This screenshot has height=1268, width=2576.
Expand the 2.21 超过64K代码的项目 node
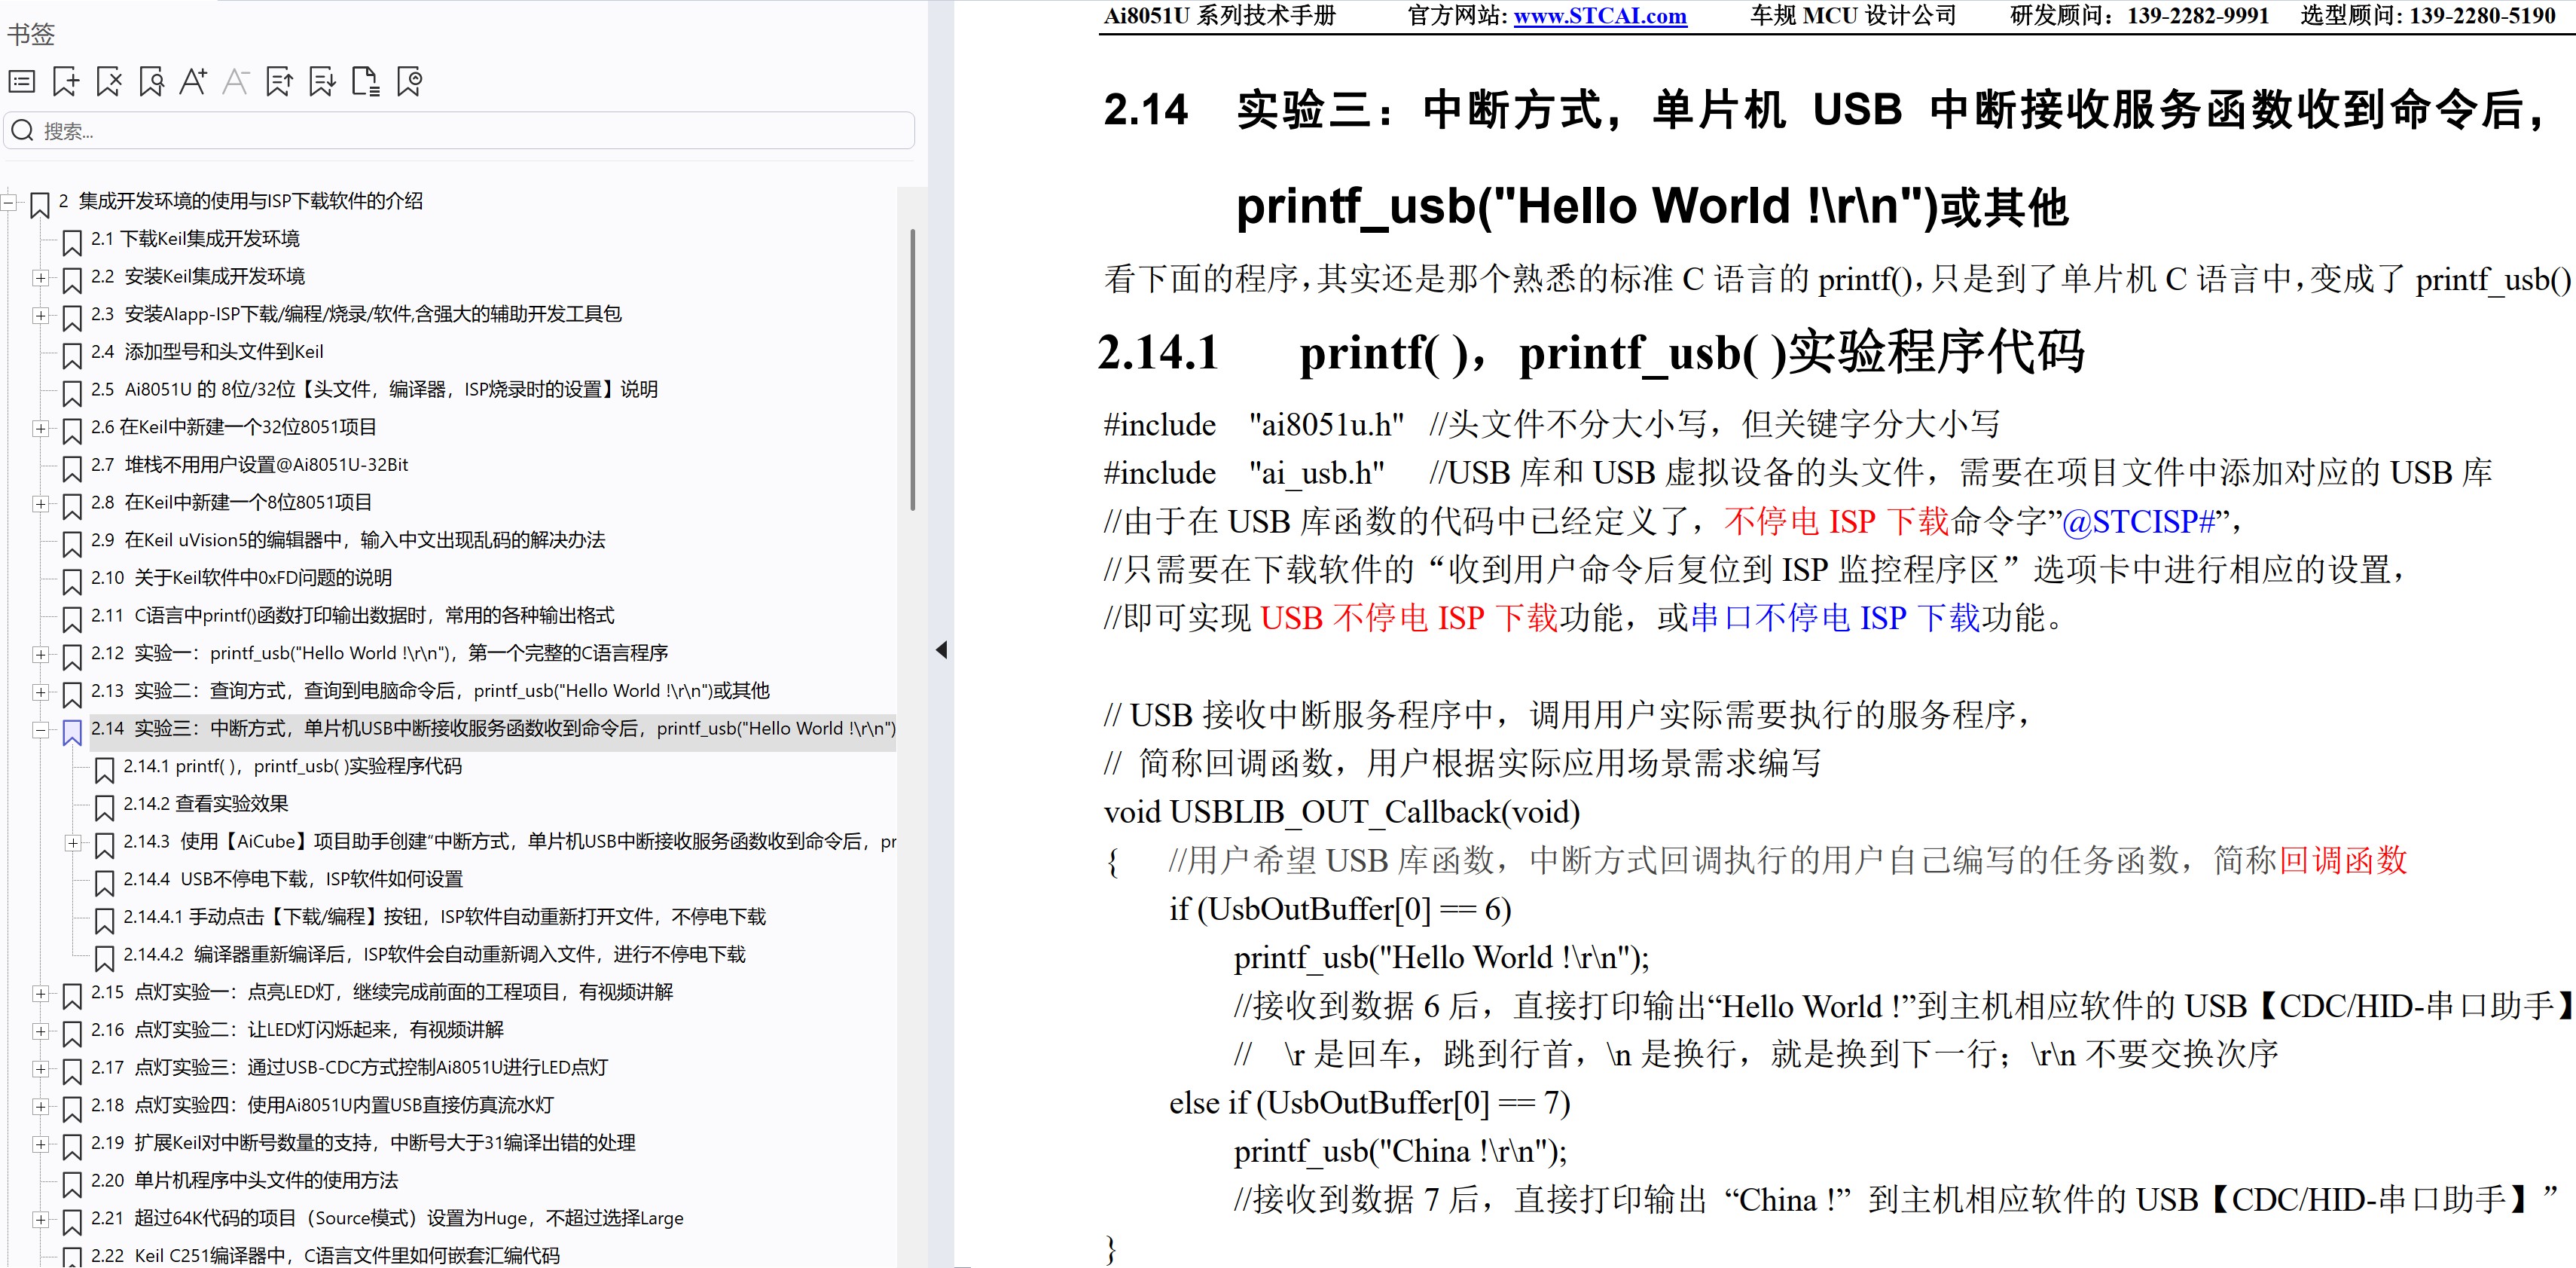[x=41, y=1220]
